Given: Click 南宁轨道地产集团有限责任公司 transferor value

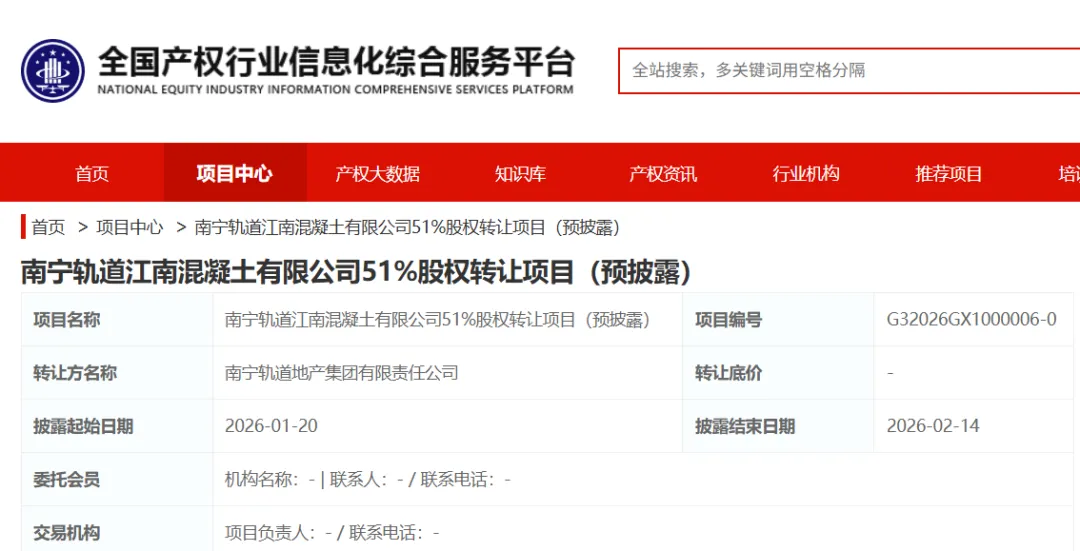Looking at the screenshot, I should (342, 373).
